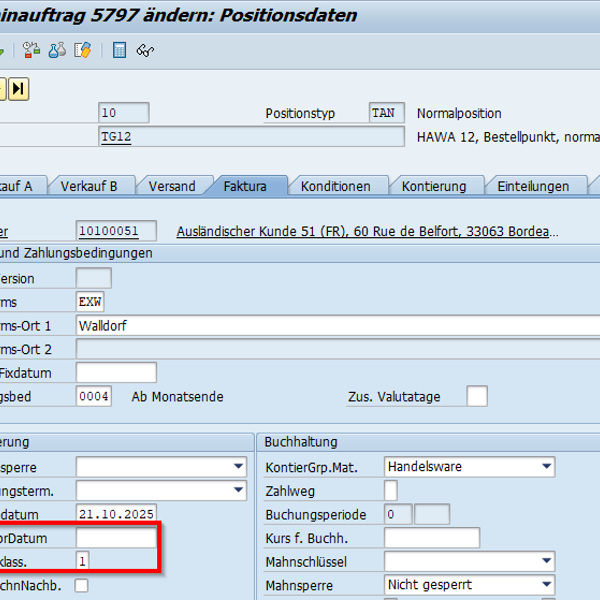Viewport: 600px width, 600px height.
Task: Open the Versand tab
Action: [x=172, y=186]
